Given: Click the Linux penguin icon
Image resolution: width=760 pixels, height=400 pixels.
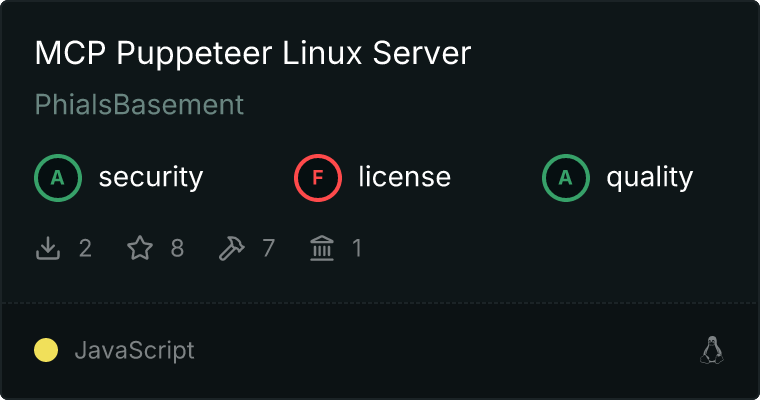Looking at the screenshot, I should tap(711, 350).
